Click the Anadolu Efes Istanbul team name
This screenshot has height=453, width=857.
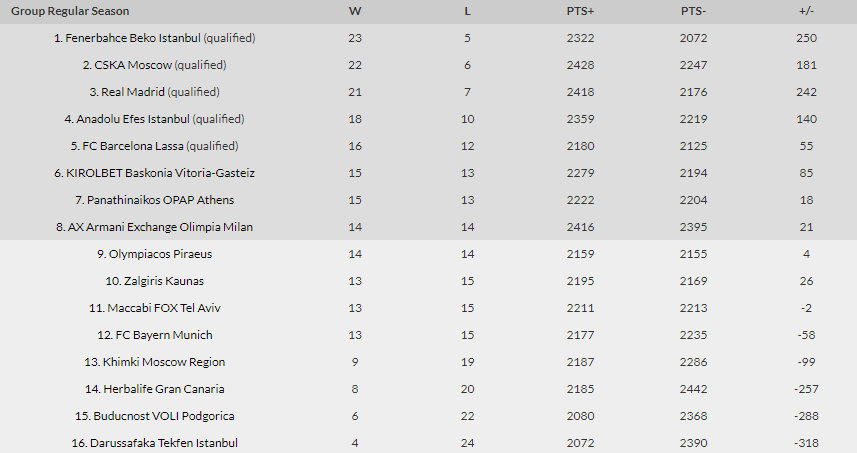click(133, 119)
